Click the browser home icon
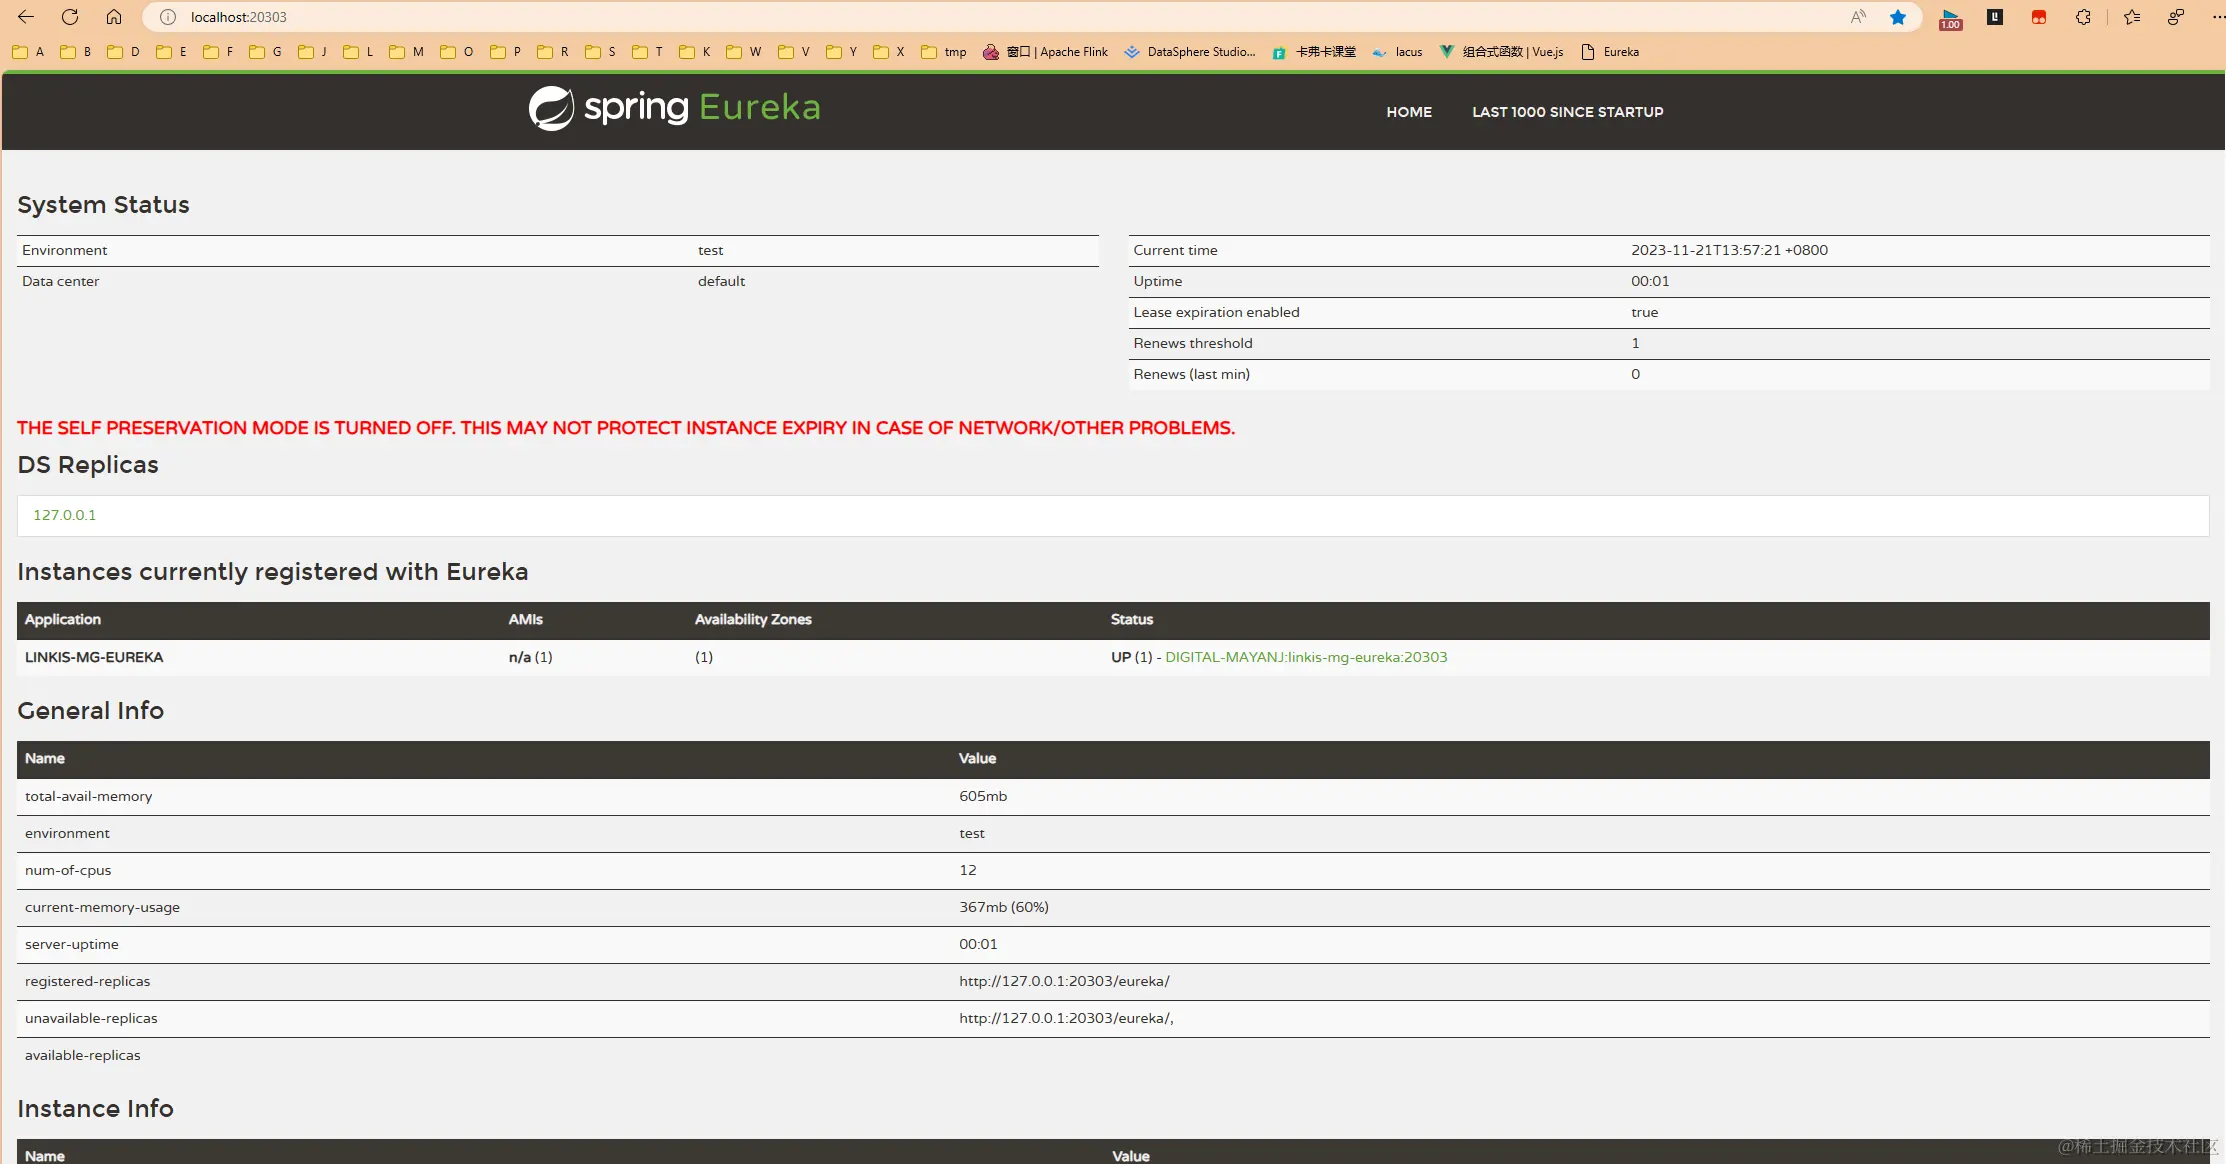 pos(114,17)
